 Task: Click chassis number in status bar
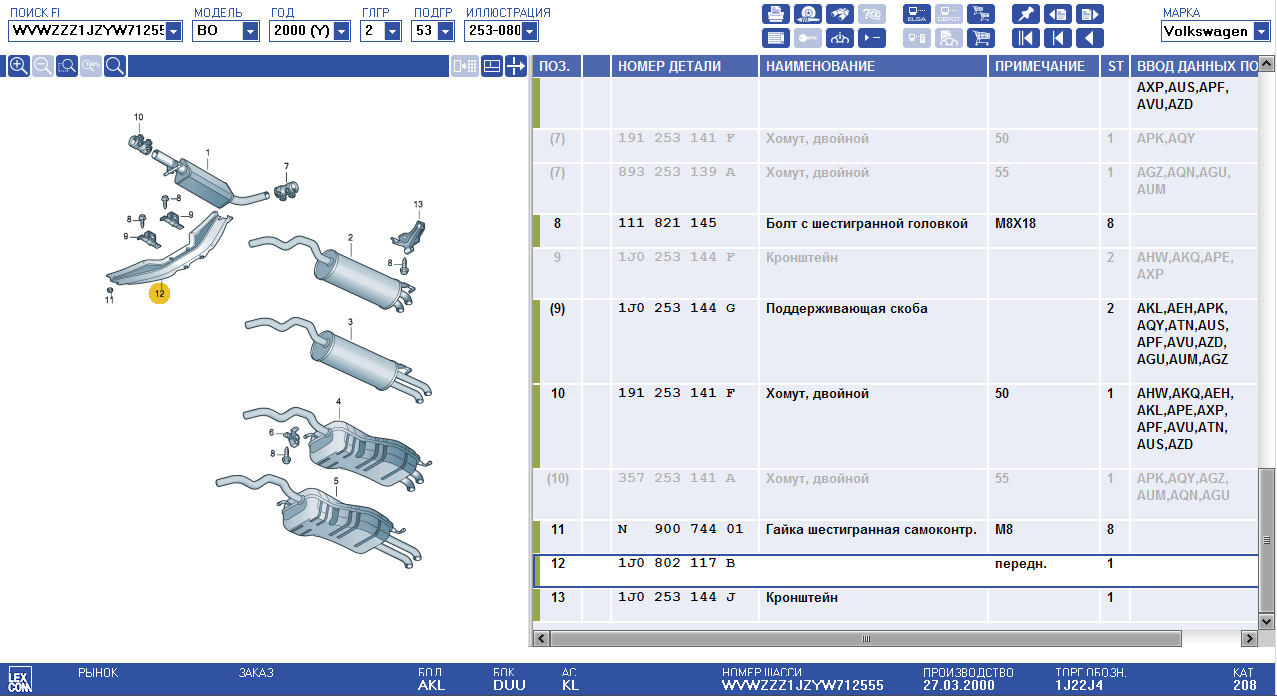802,686
